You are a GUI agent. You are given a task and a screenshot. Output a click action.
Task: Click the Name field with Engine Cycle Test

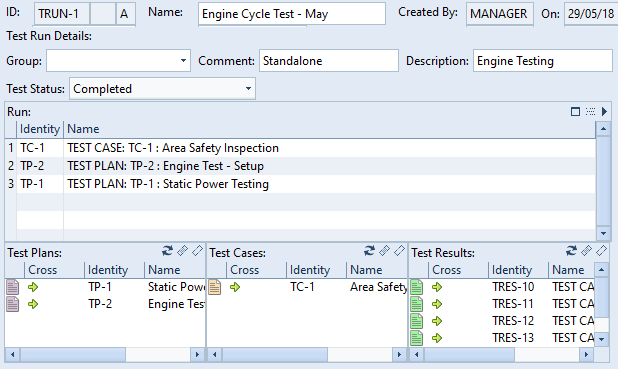click(x=292, y=14)
